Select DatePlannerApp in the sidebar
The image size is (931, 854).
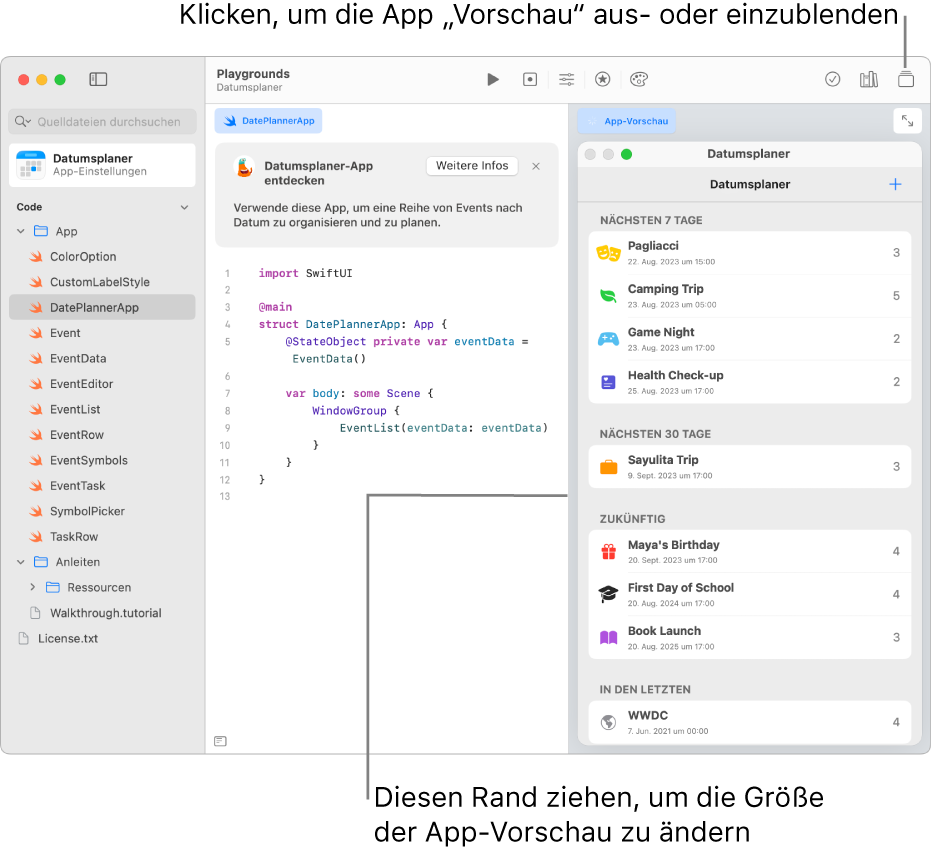(102, 308)
